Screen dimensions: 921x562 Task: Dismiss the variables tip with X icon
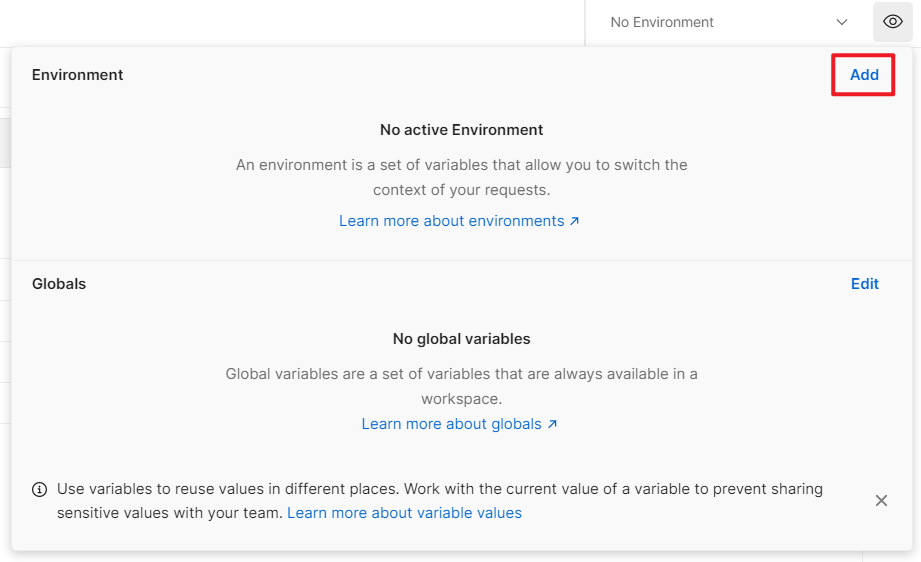tap(881, 500)
